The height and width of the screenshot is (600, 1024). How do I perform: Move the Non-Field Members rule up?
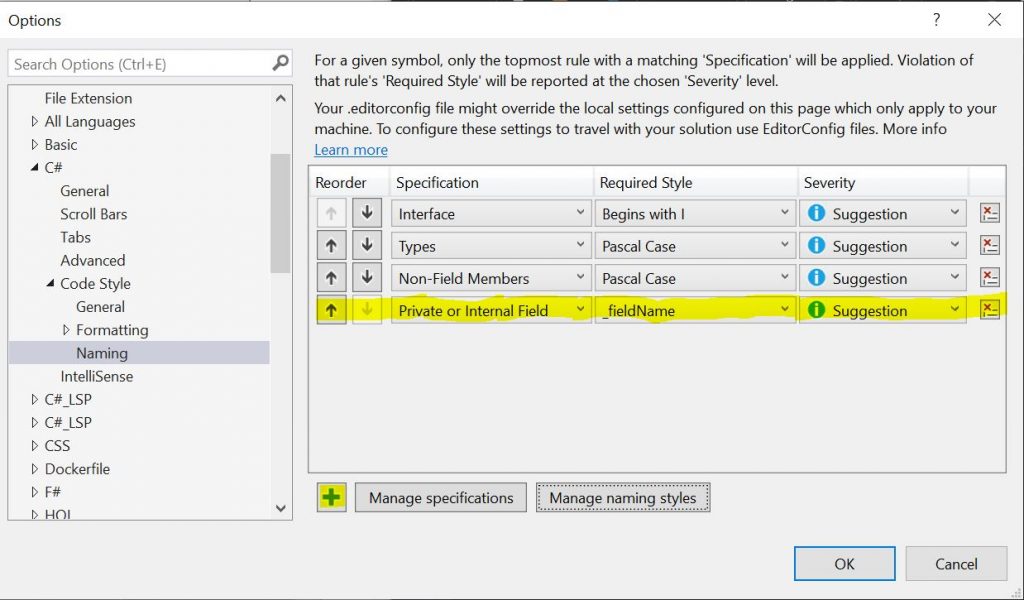click(331, 278)
